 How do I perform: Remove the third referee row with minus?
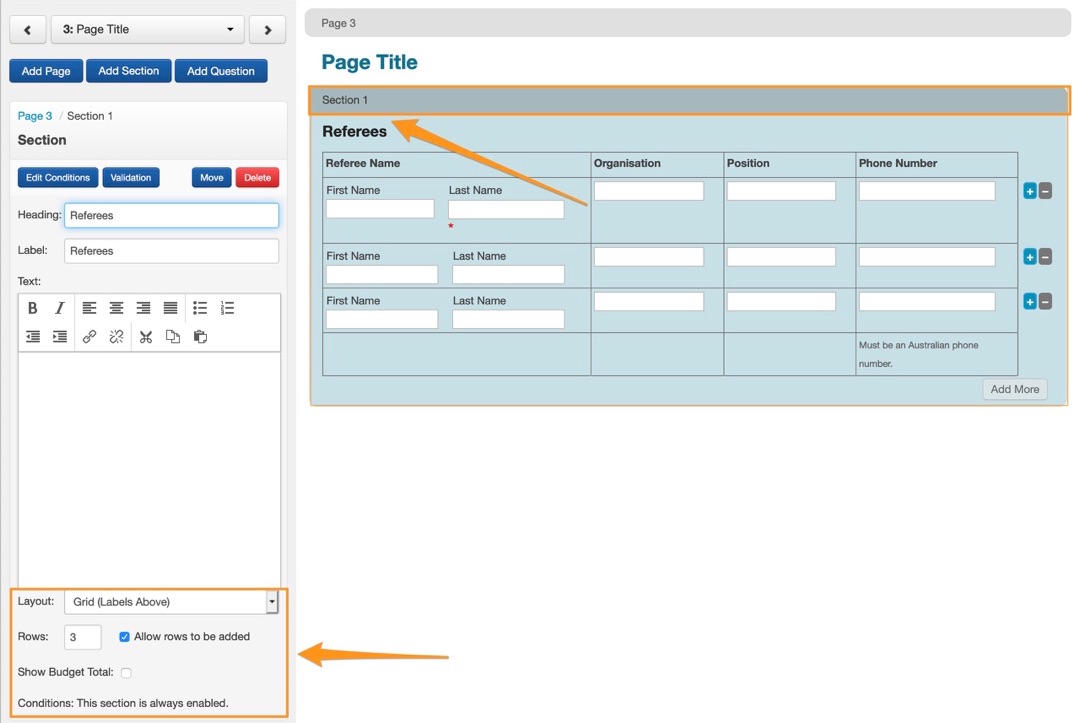(x=1045, y=302)
